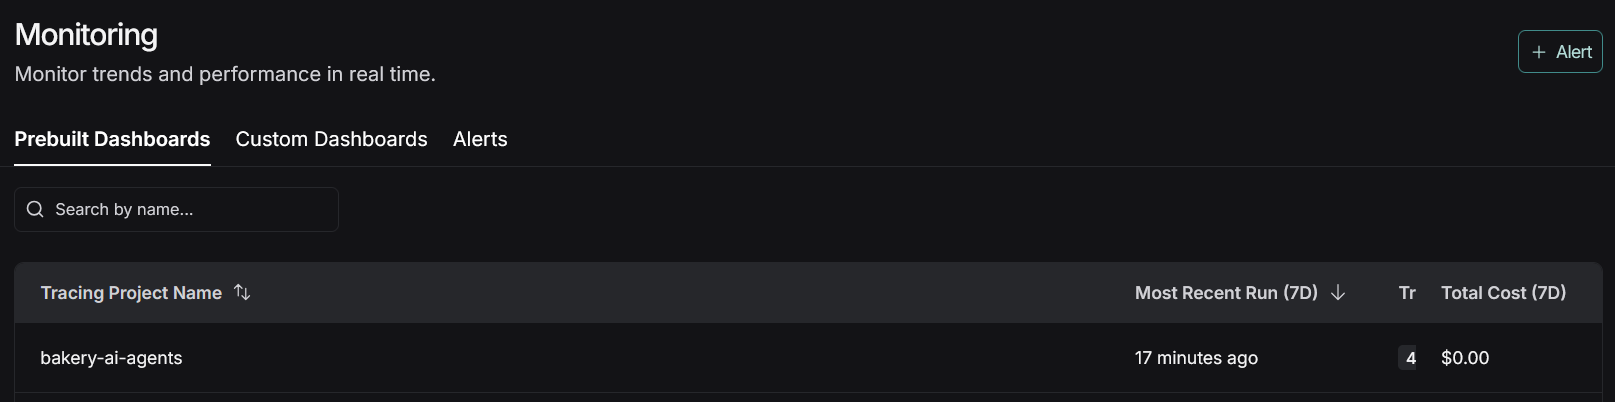The image size is (1615, 402).
Task: Open the bakery-ai-agents project
Action: (x=111, y=358)
